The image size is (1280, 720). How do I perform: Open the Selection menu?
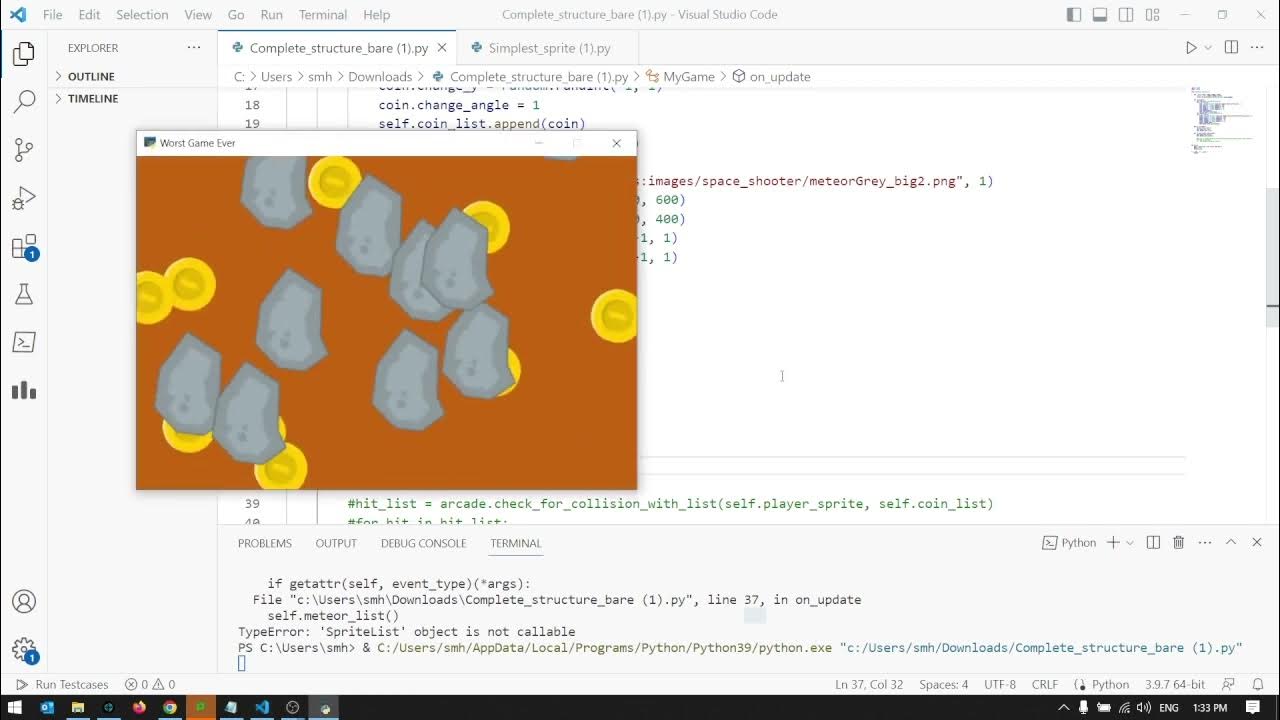pos(142,15)
